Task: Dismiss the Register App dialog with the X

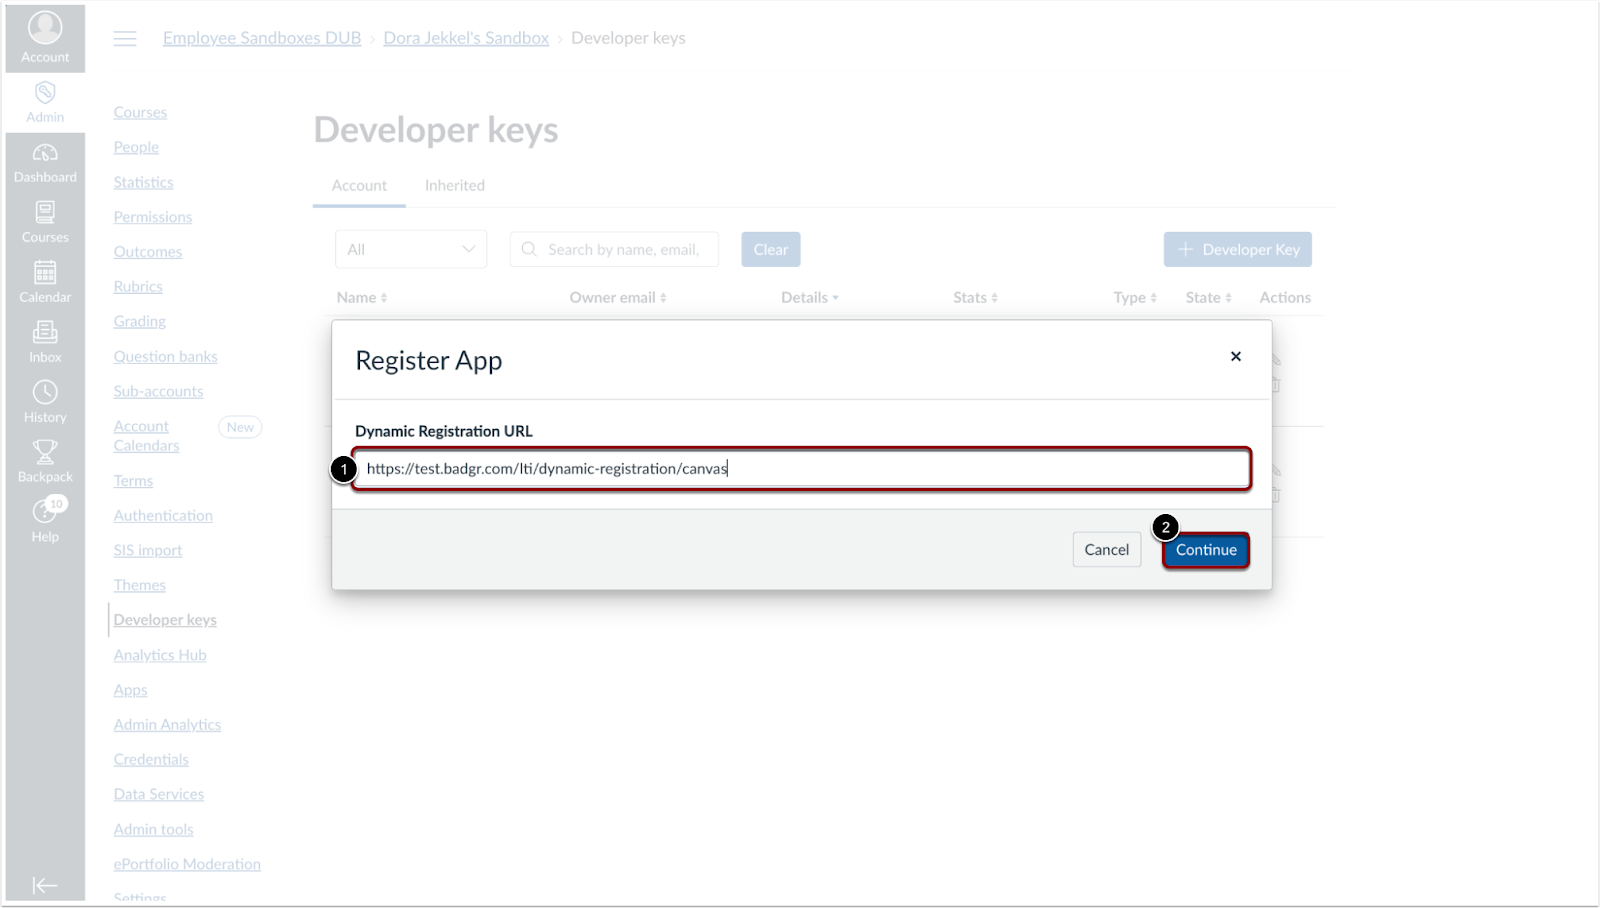Action: [x=1235, y=356]
